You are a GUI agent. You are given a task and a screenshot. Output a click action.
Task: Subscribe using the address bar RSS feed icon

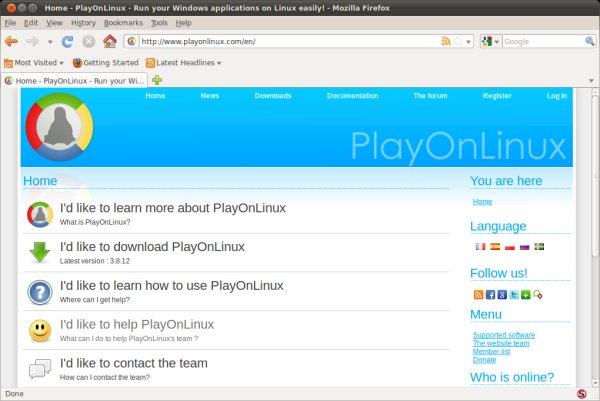pyautogui.click(x=446, y=41)
